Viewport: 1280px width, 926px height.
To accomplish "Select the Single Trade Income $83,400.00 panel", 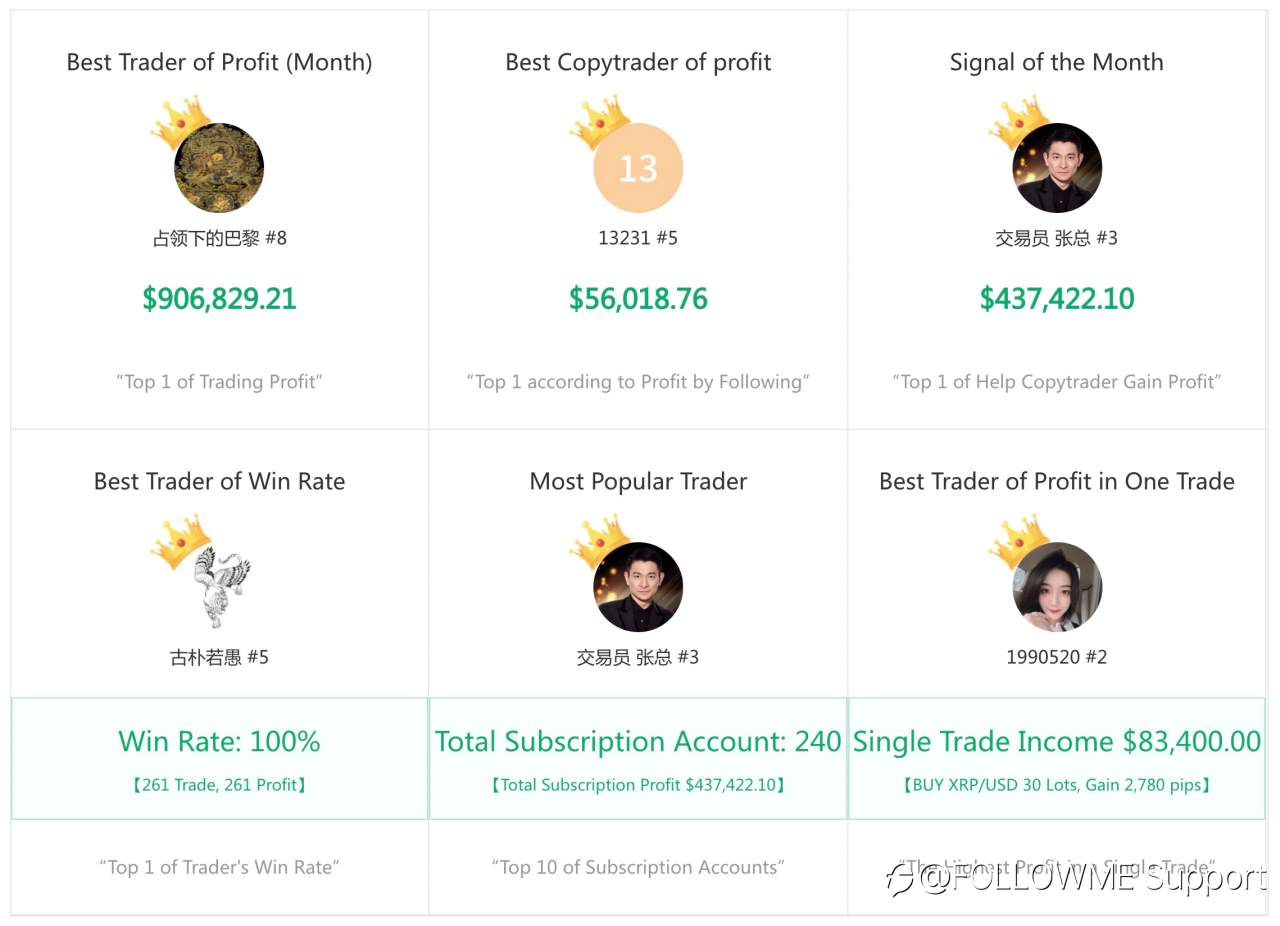I will click(1057, 759).
